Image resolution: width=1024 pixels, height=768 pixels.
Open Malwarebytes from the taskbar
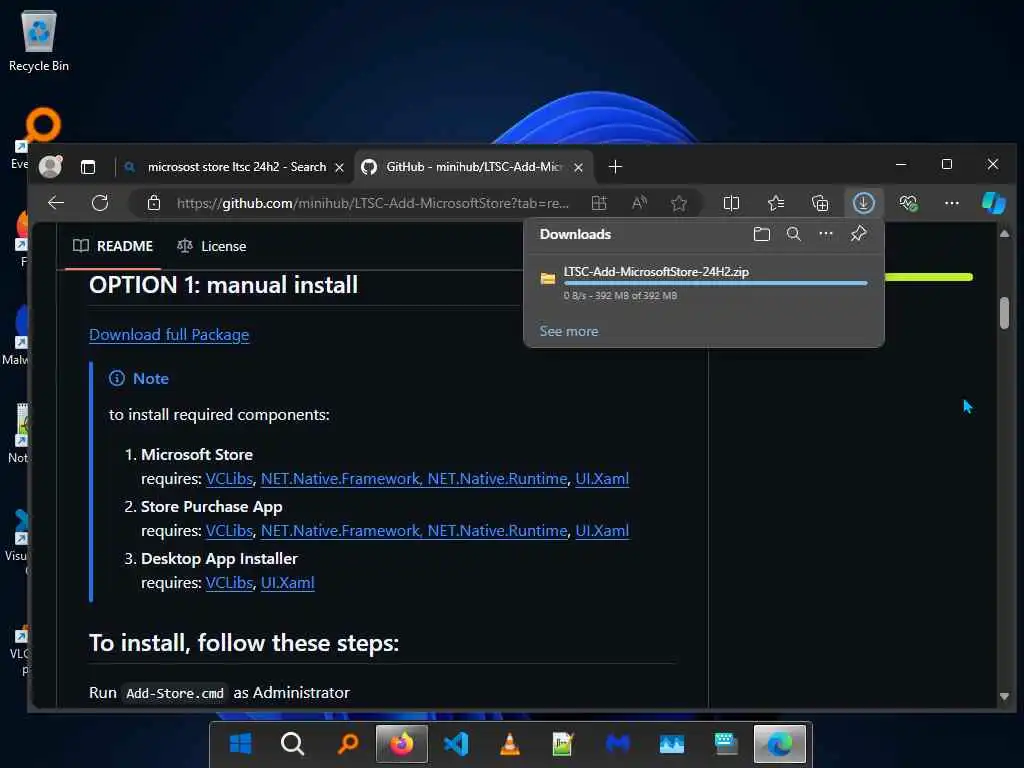click(x=617, y=743)
